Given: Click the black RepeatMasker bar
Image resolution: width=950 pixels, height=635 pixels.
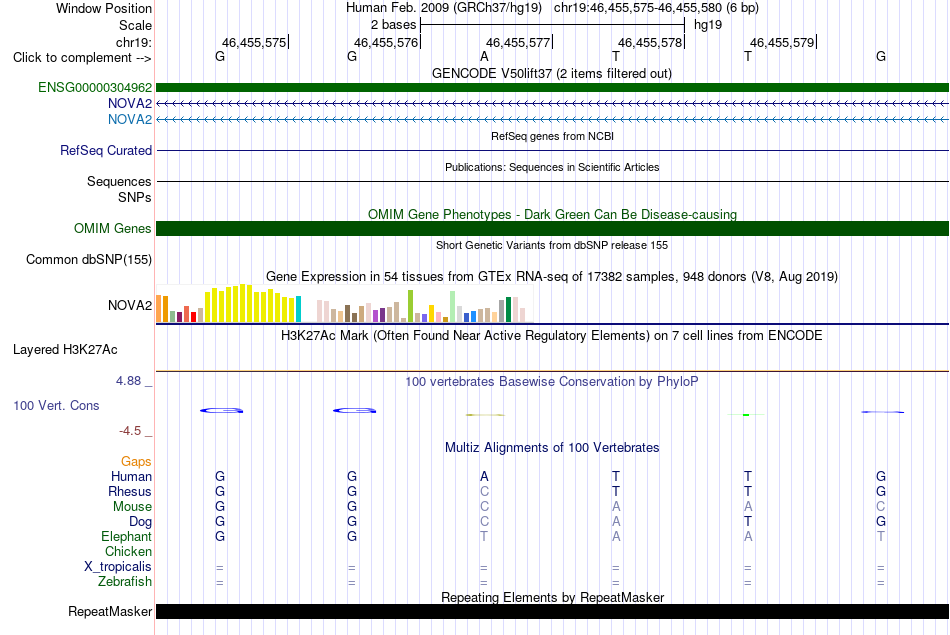Looking at the screenshot, I should pos(552,611).
